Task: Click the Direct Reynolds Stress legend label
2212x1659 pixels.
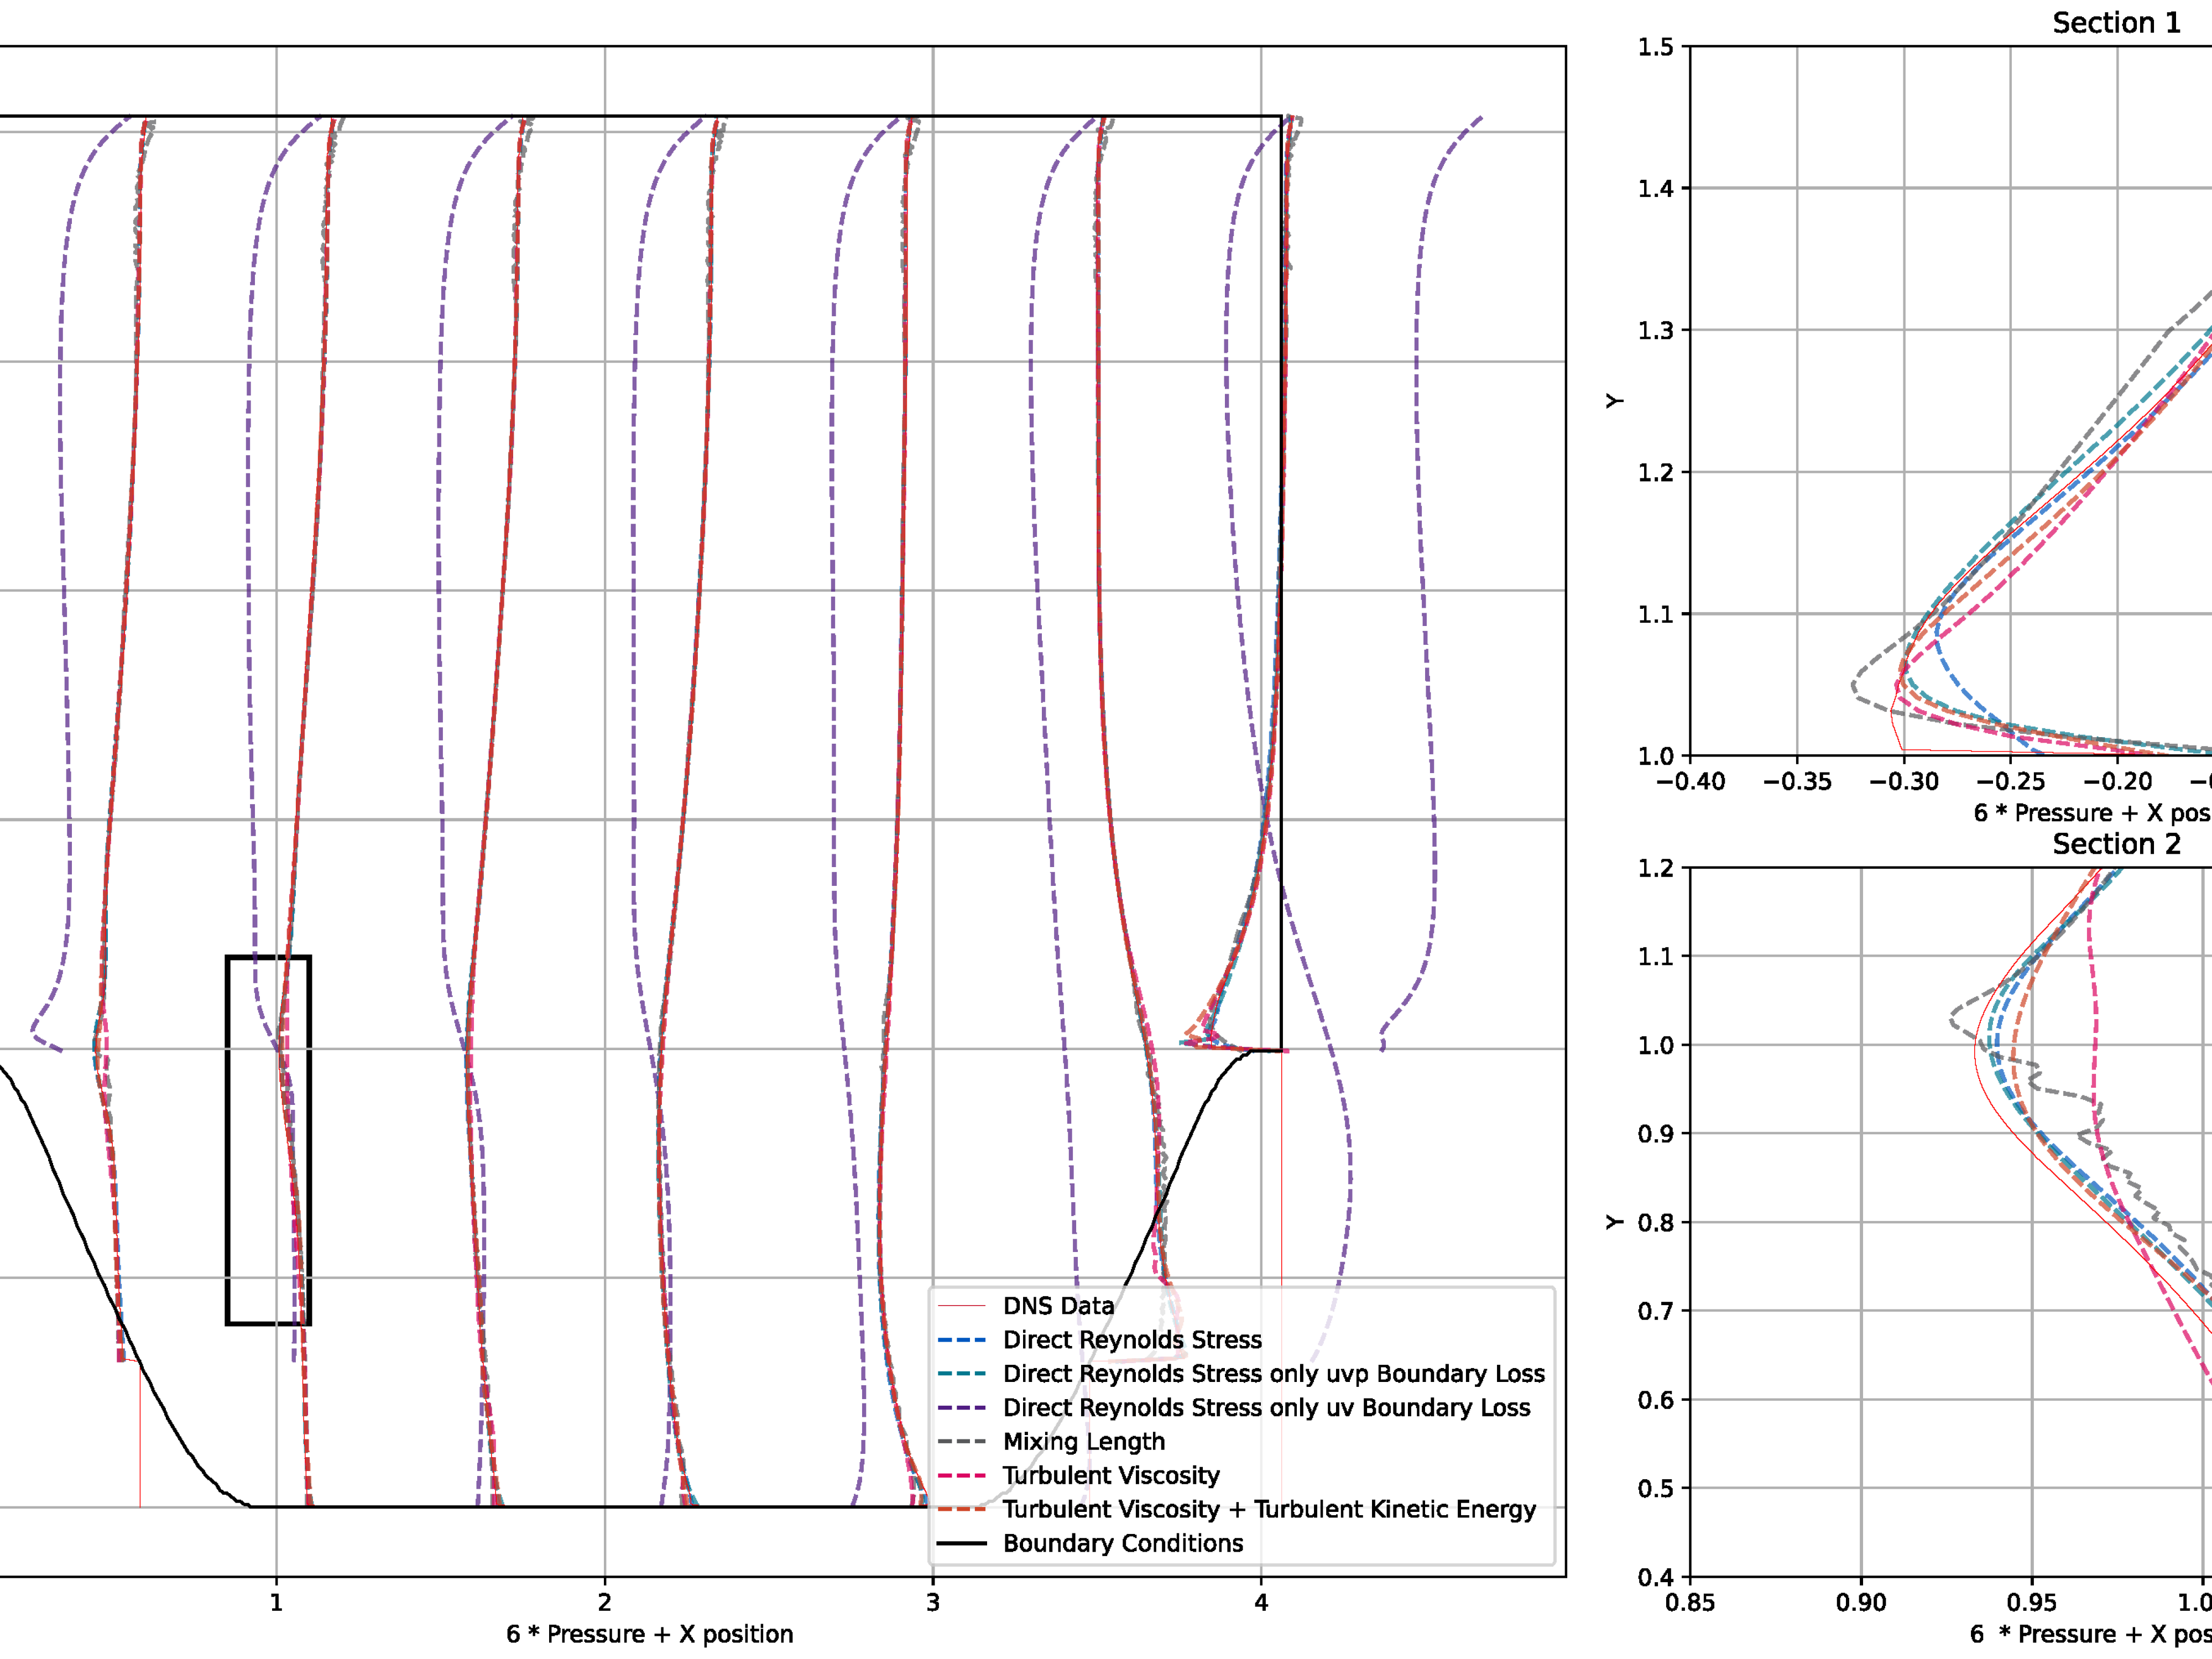Action: 1132,1340
